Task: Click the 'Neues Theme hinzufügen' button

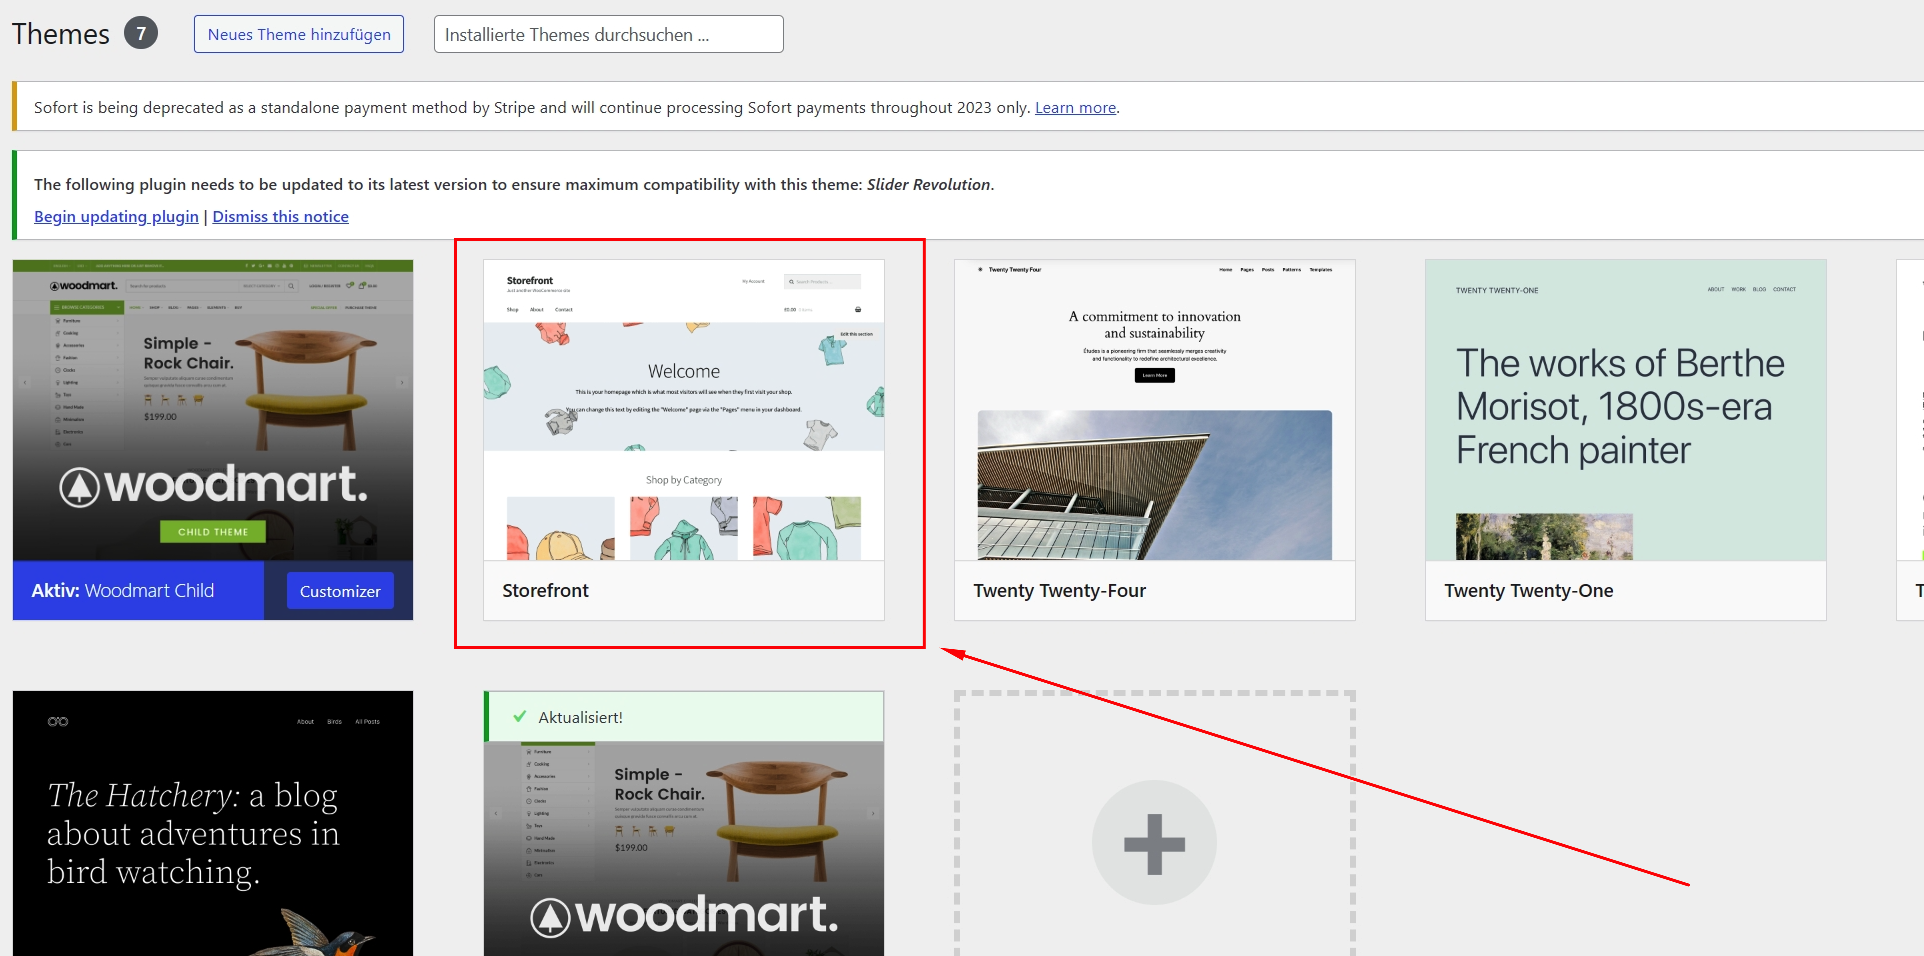Action: [299, 34]
